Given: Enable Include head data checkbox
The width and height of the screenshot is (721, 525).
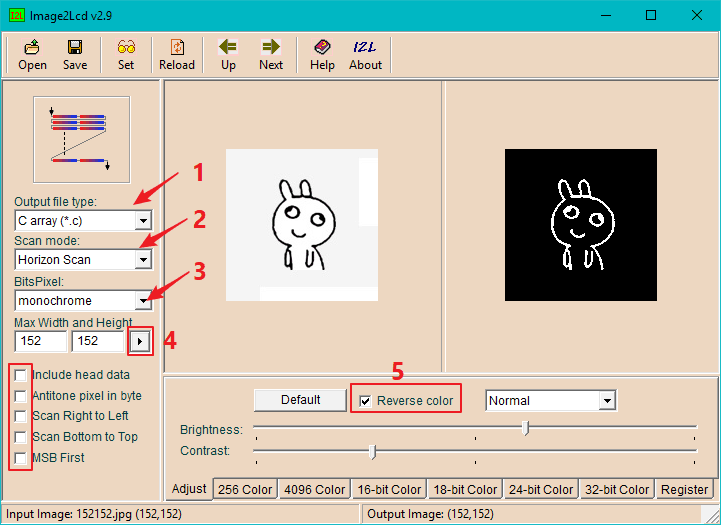Looking at the screenshot, I should click(20, 375).
